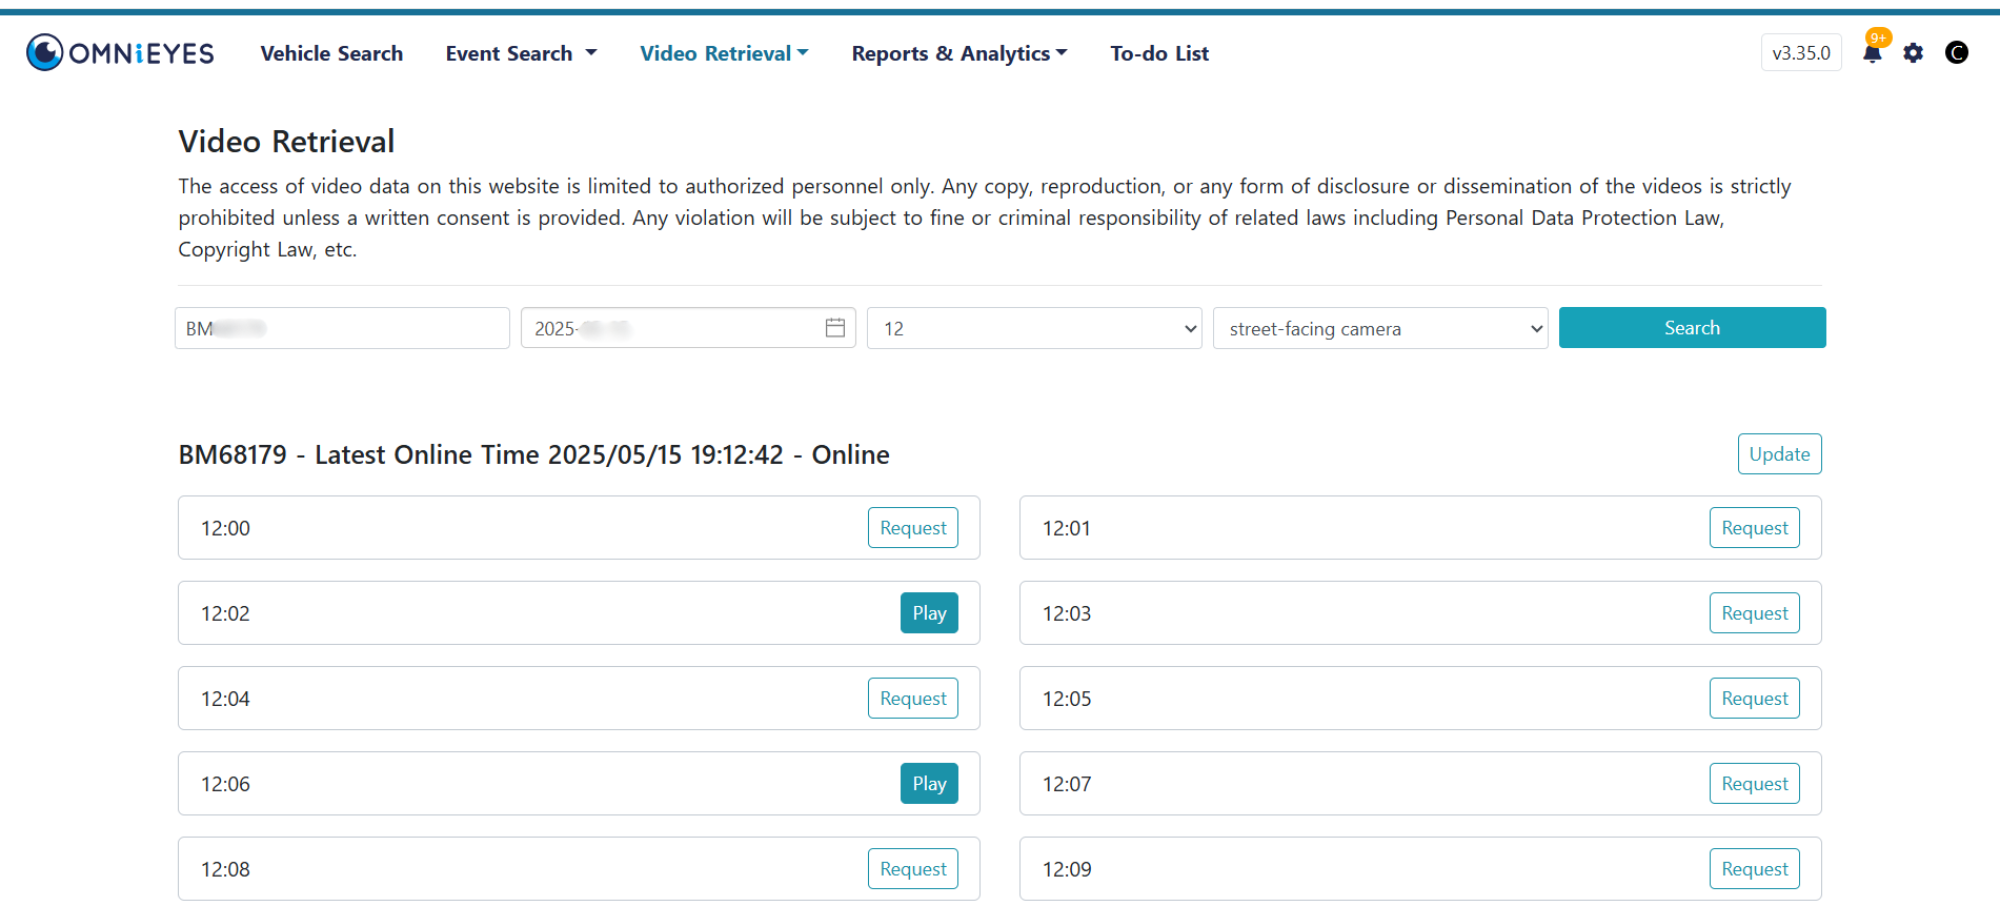Go to Vehicle Search page

coord(332,54)
